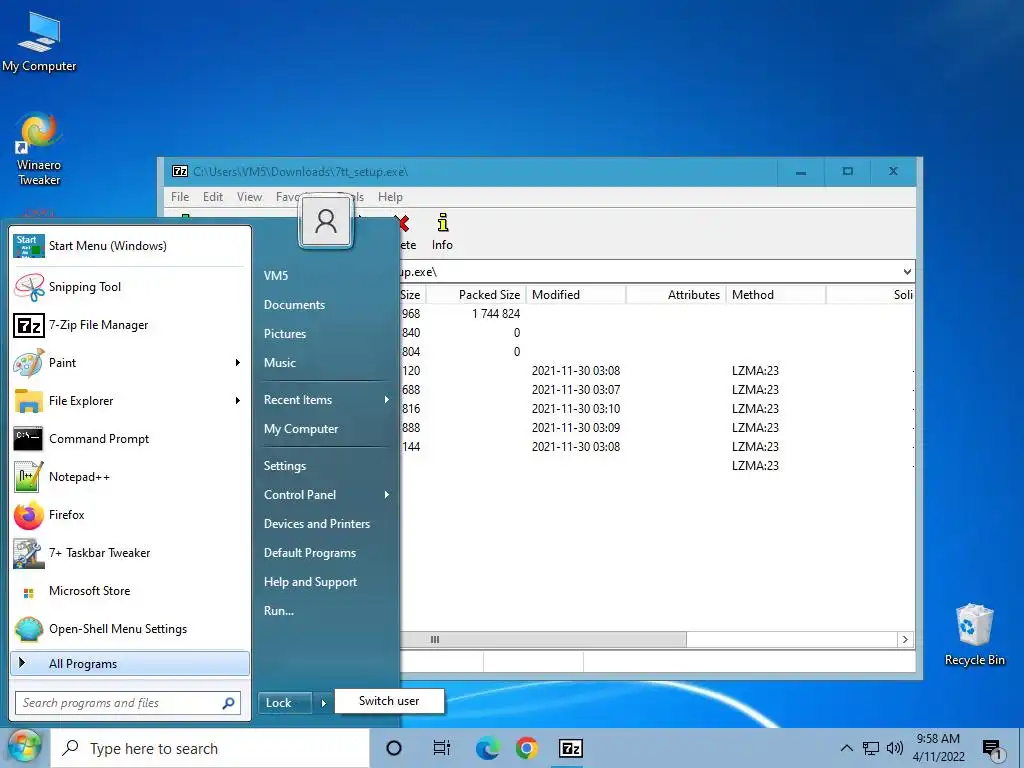
Task: Open 7+ Taskbar Tweaker
Action: (x=129, y=552)
